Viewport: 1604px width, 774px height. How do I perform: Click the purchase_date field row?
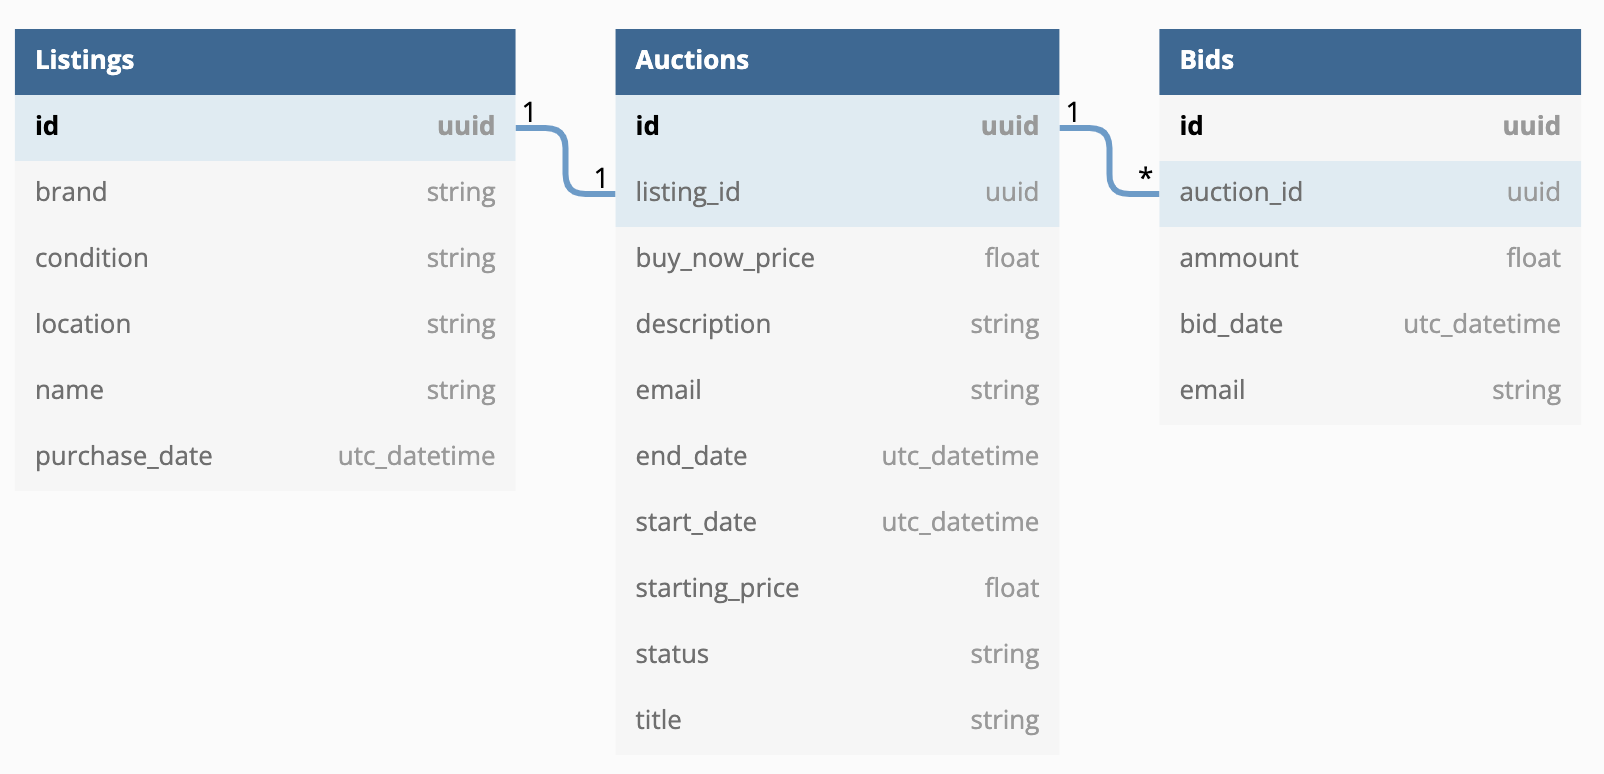265,457
